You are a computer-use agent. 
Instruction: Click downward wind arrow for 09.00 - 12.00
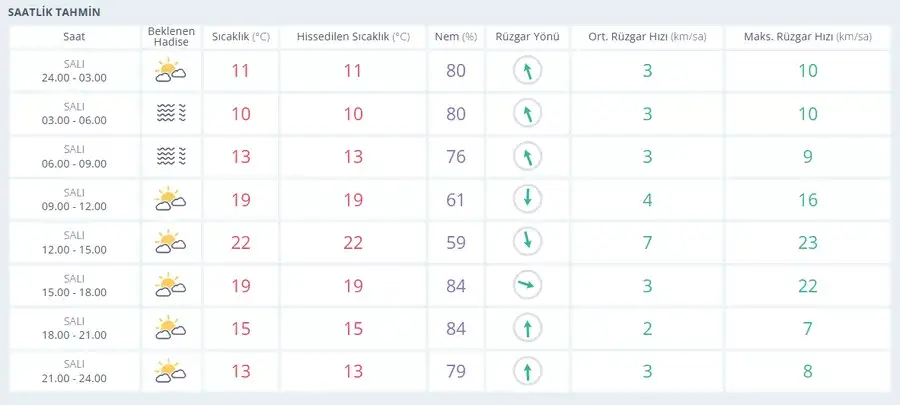point(527,199)
